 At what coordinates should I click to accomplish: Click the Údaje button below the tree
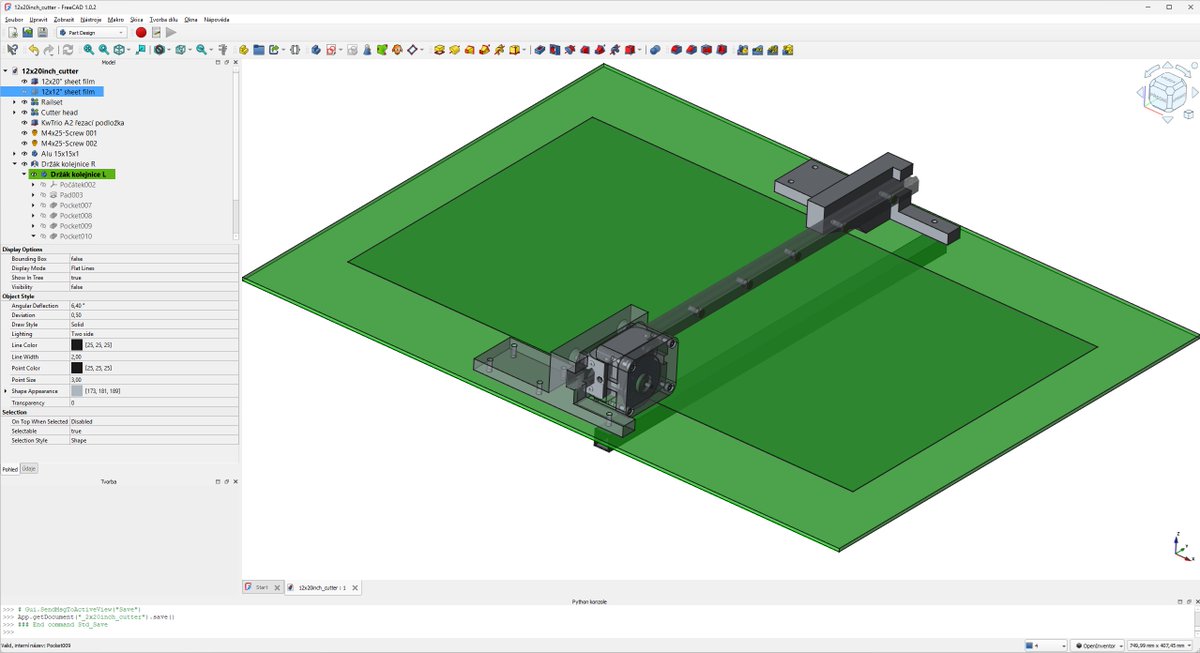point(28,468)
